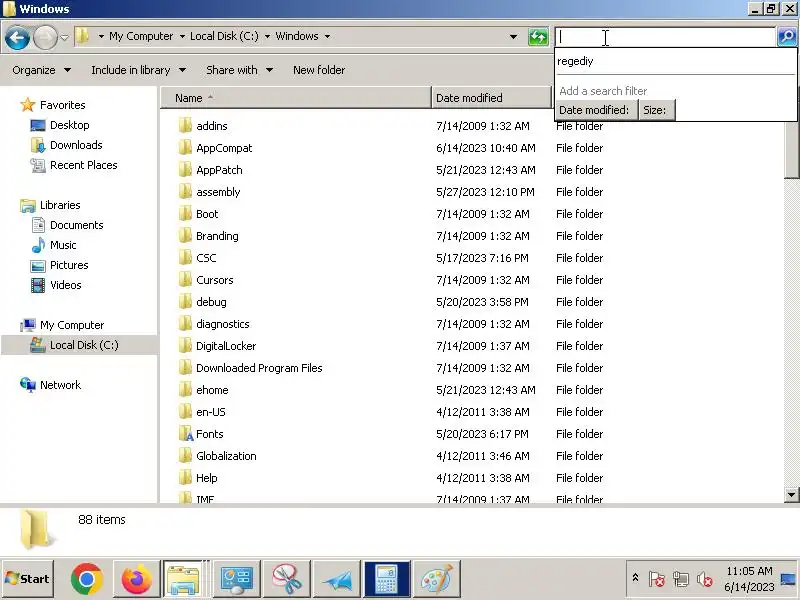
Task: Add the Date modified search filter
Action: coord(595,110)
